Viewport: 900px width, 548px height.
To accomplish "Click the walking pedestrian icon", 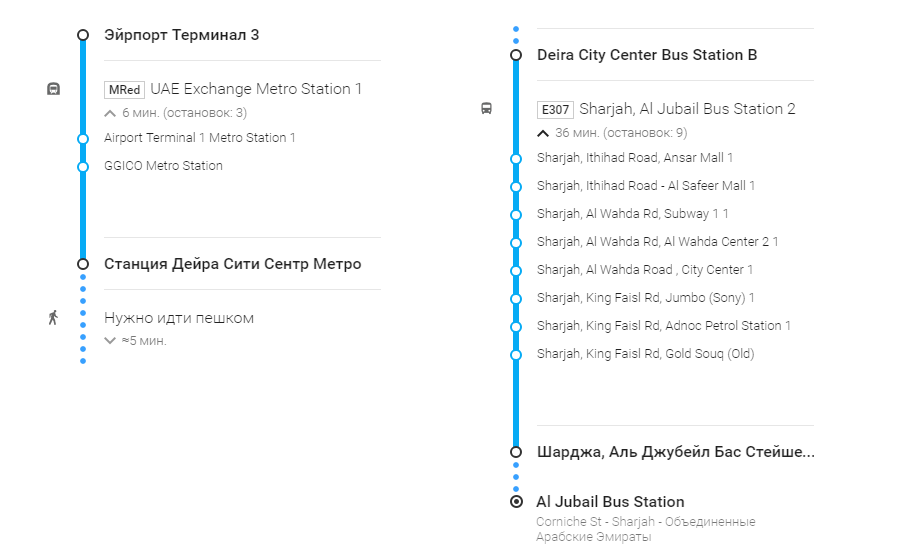I will tap(54, 318).
